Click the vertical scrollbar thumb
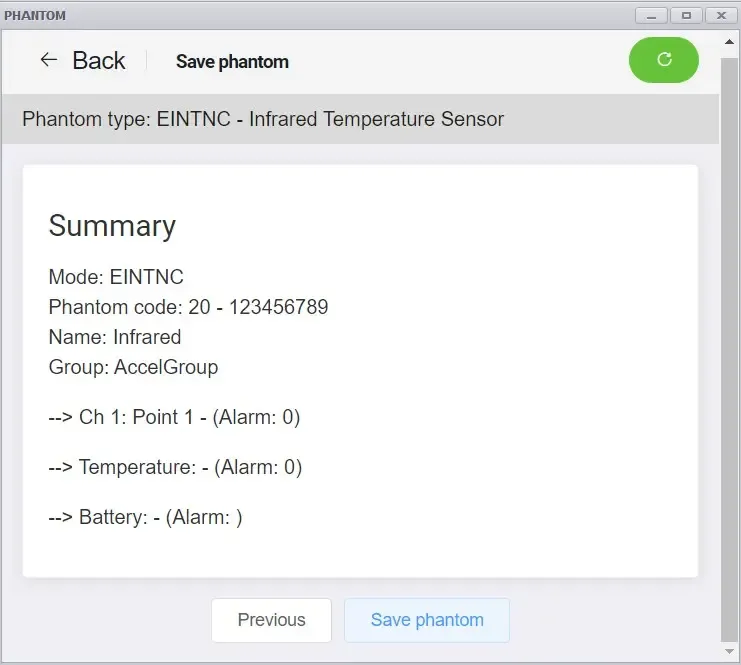 click(730, 350)
